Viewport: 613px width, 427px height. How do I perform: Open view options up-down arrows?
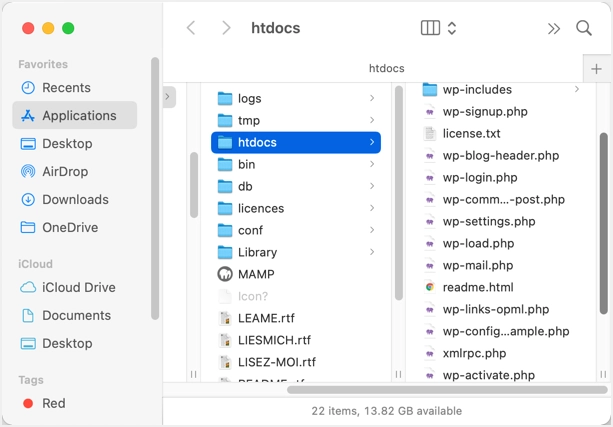point(452,29)
